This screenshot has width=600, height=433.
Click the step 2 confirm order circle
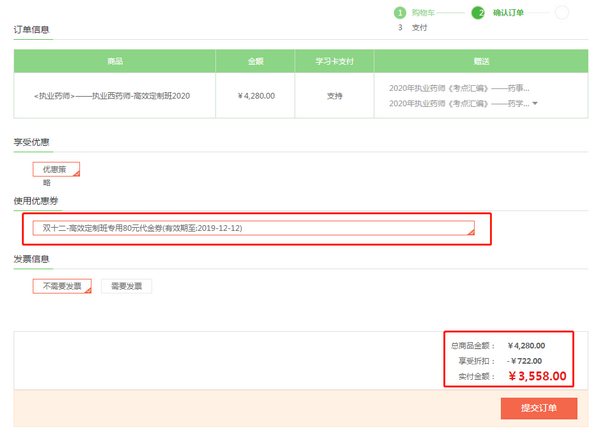(479, 13)
